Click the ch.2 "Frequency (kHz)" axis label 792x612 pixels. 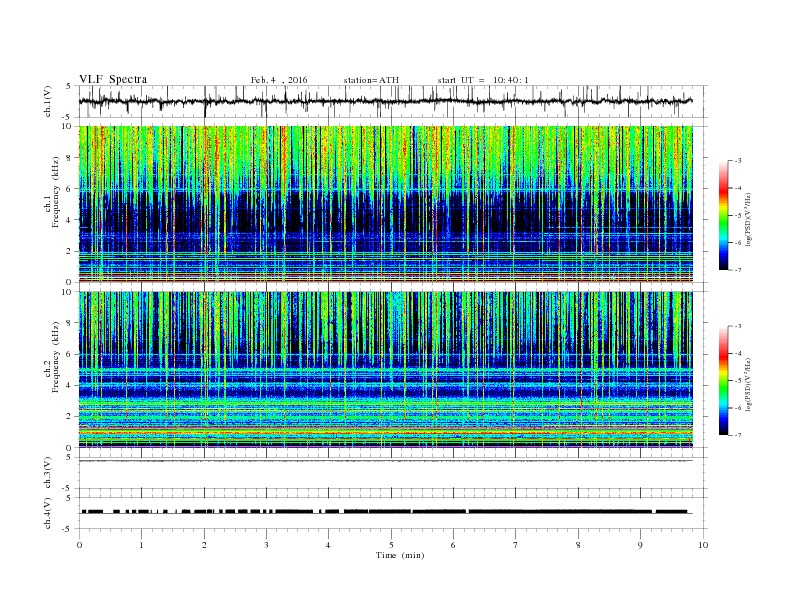(55, 356)
